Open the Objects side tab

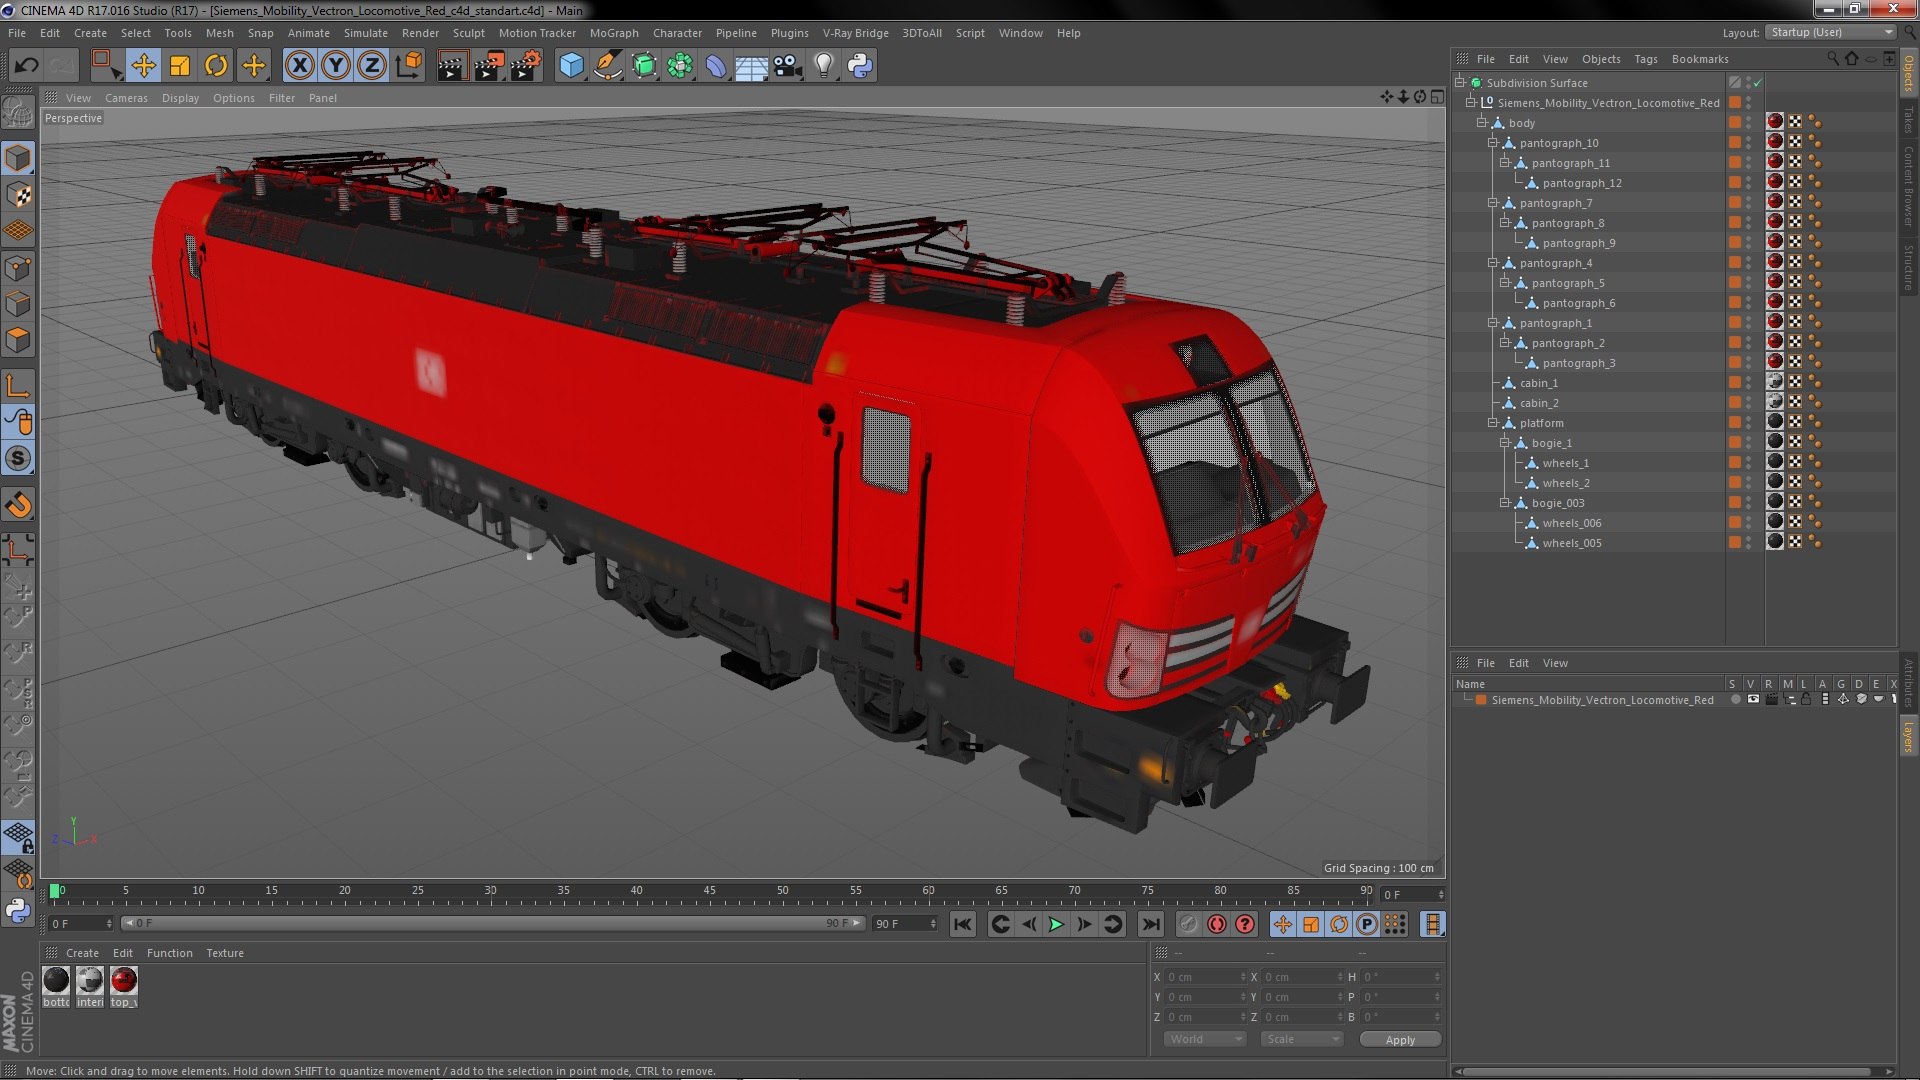[1909, 73]
